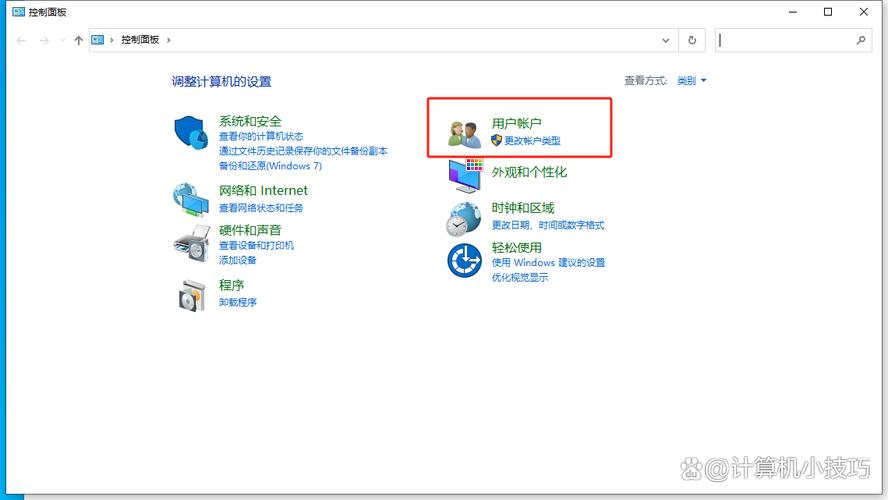This screenshot has width=888, height=500.
Task: Select 控制面板 in the breadcrumb path
Action: click(x=141, y=40)
